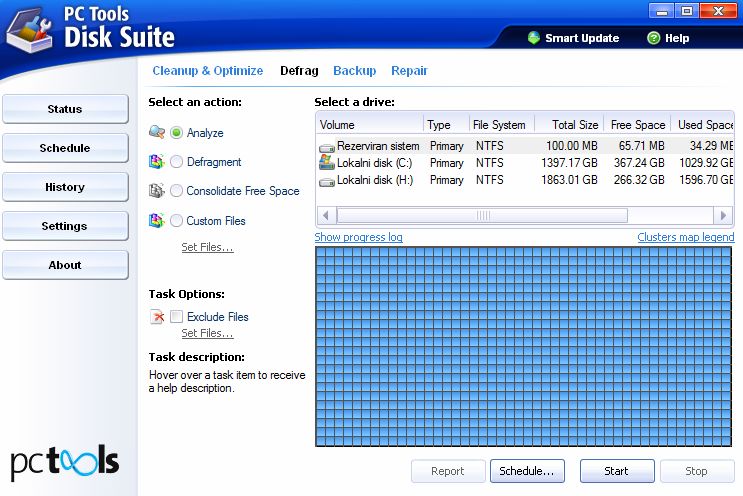This screenshot has width=743, height=496.
Task: Select the Analyze radio button
Action: (x=176, y=133)
